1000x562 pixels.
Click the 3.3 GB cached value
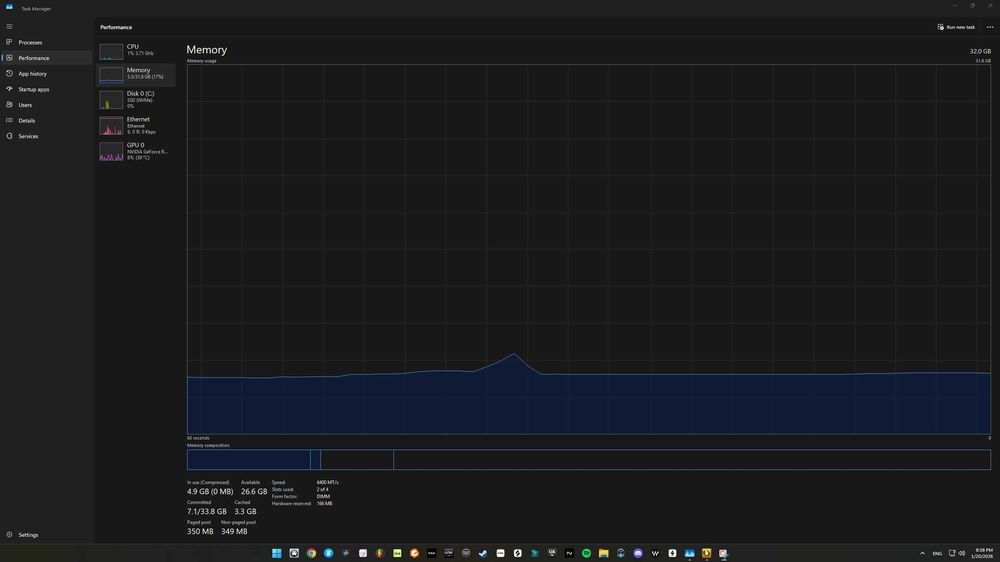click(x=246, y=512)
